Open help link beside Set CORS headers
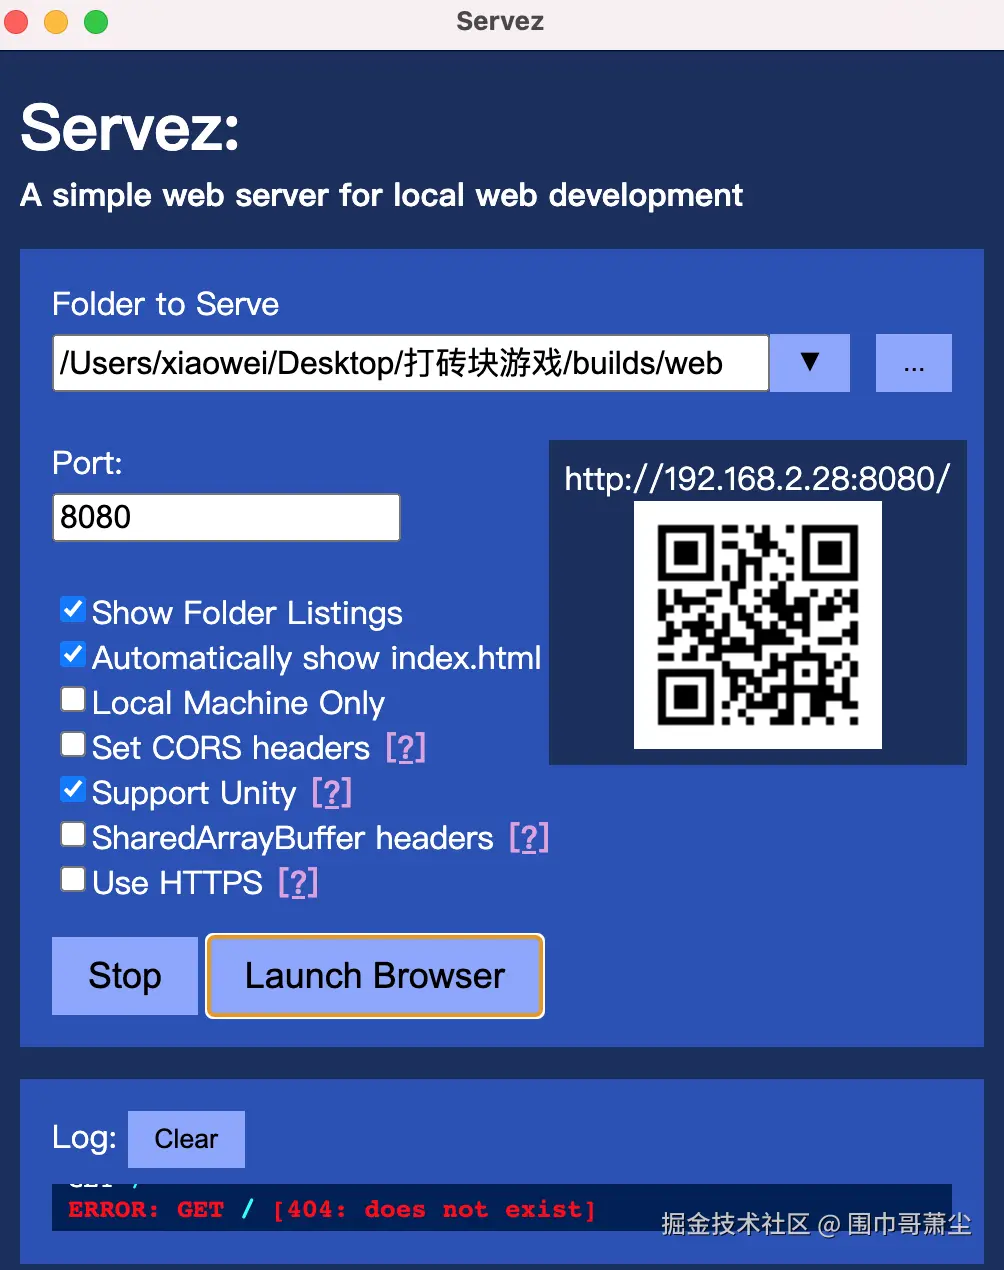The width and height of the screenshot is (1004, 1270). tap(406, 748)
